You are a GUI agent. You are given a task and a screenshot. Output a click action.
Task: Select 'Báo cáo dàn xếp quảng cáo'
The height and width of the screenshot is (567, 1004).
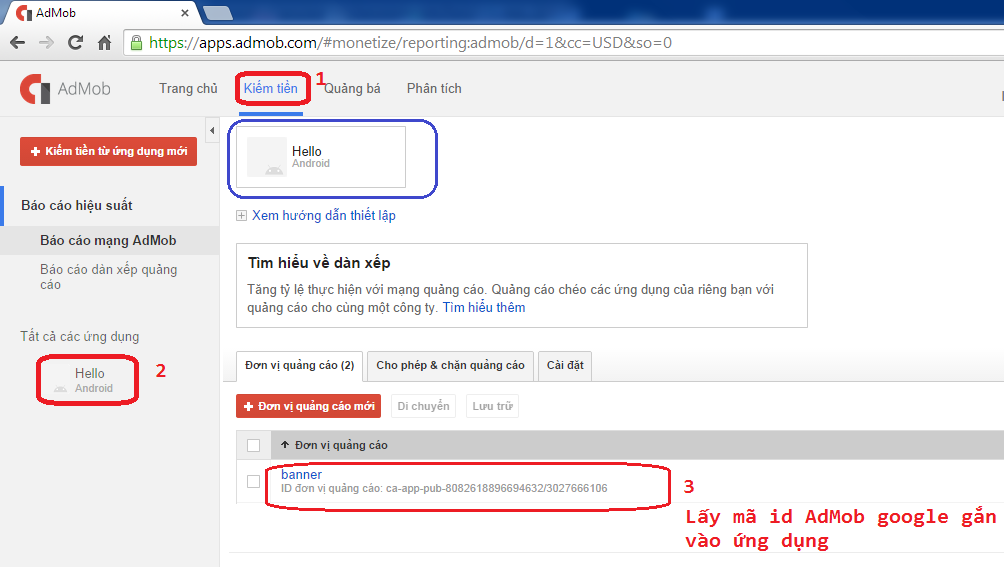109,277
